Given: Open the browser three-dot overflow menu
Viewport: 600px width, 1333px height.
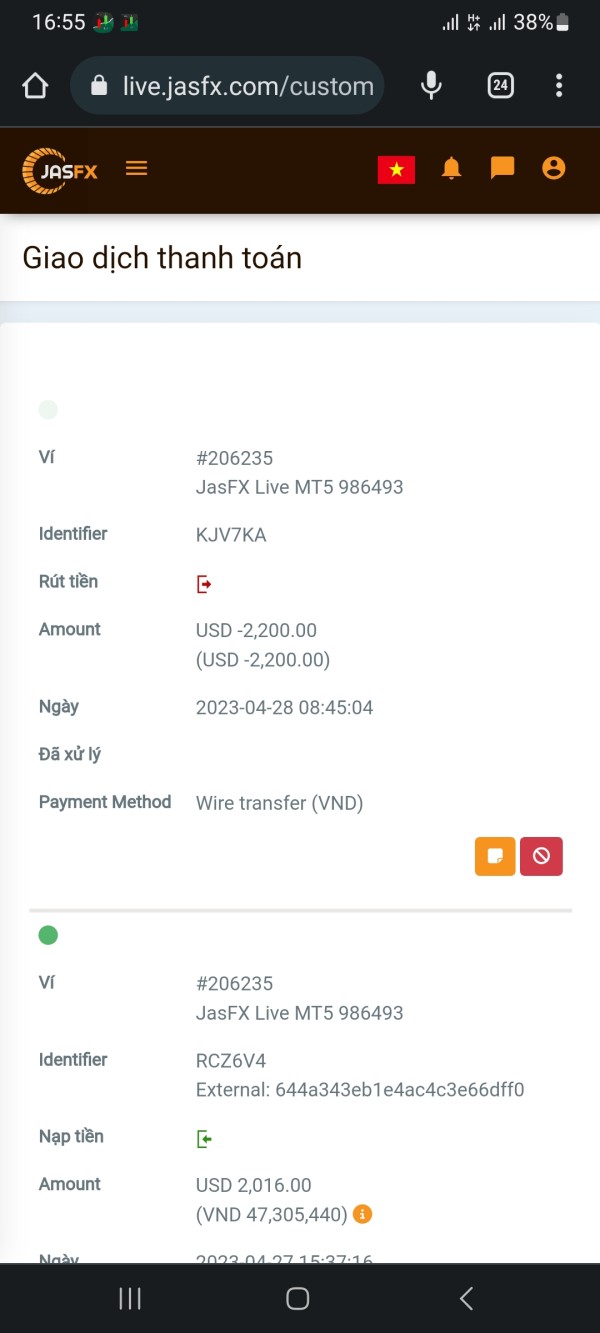Looking at the screenshot, I should click(x=559, y=86).
